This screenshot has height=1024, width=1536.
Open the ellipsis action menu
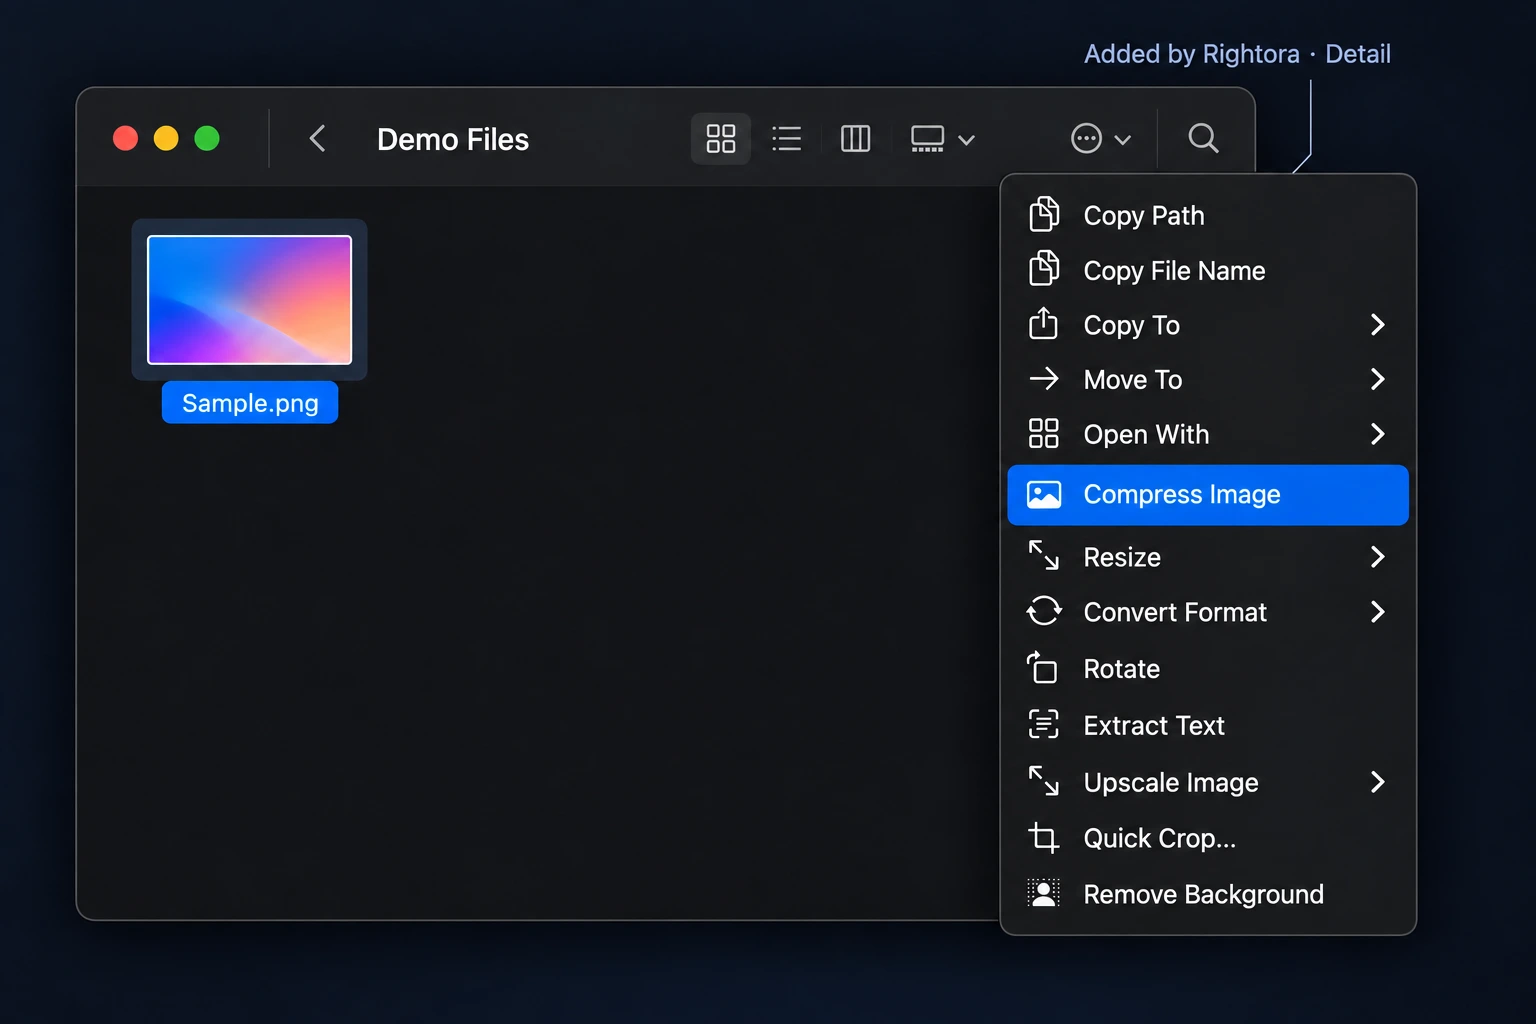tap(1086, 138)
